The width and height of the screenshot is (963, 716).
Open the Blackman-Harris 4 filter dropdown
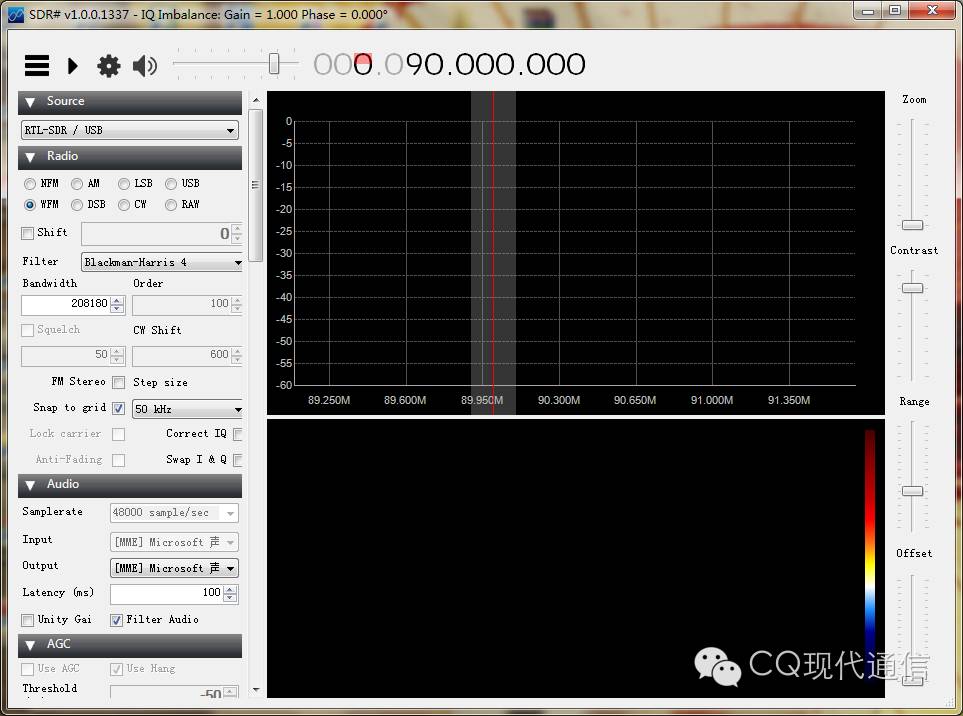point(162,263)
